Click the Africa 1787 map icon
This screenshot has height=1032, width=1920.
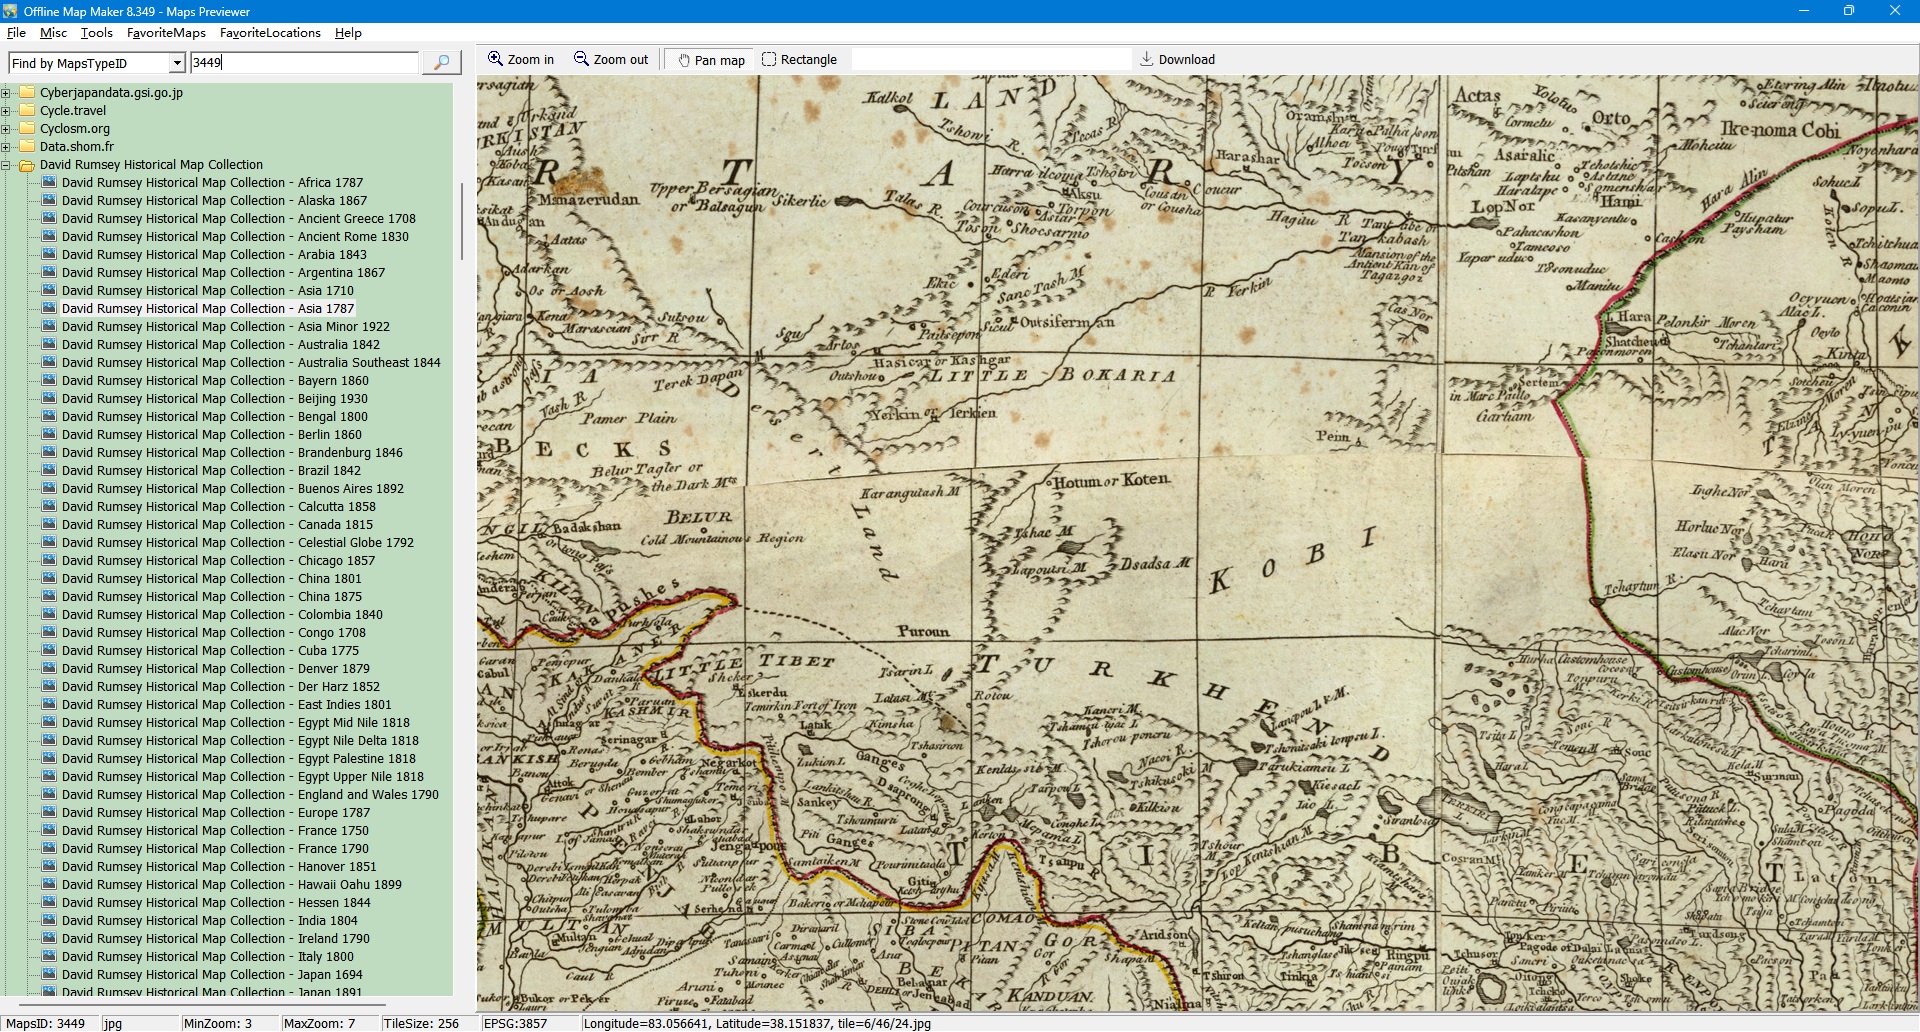coord(49,183)
